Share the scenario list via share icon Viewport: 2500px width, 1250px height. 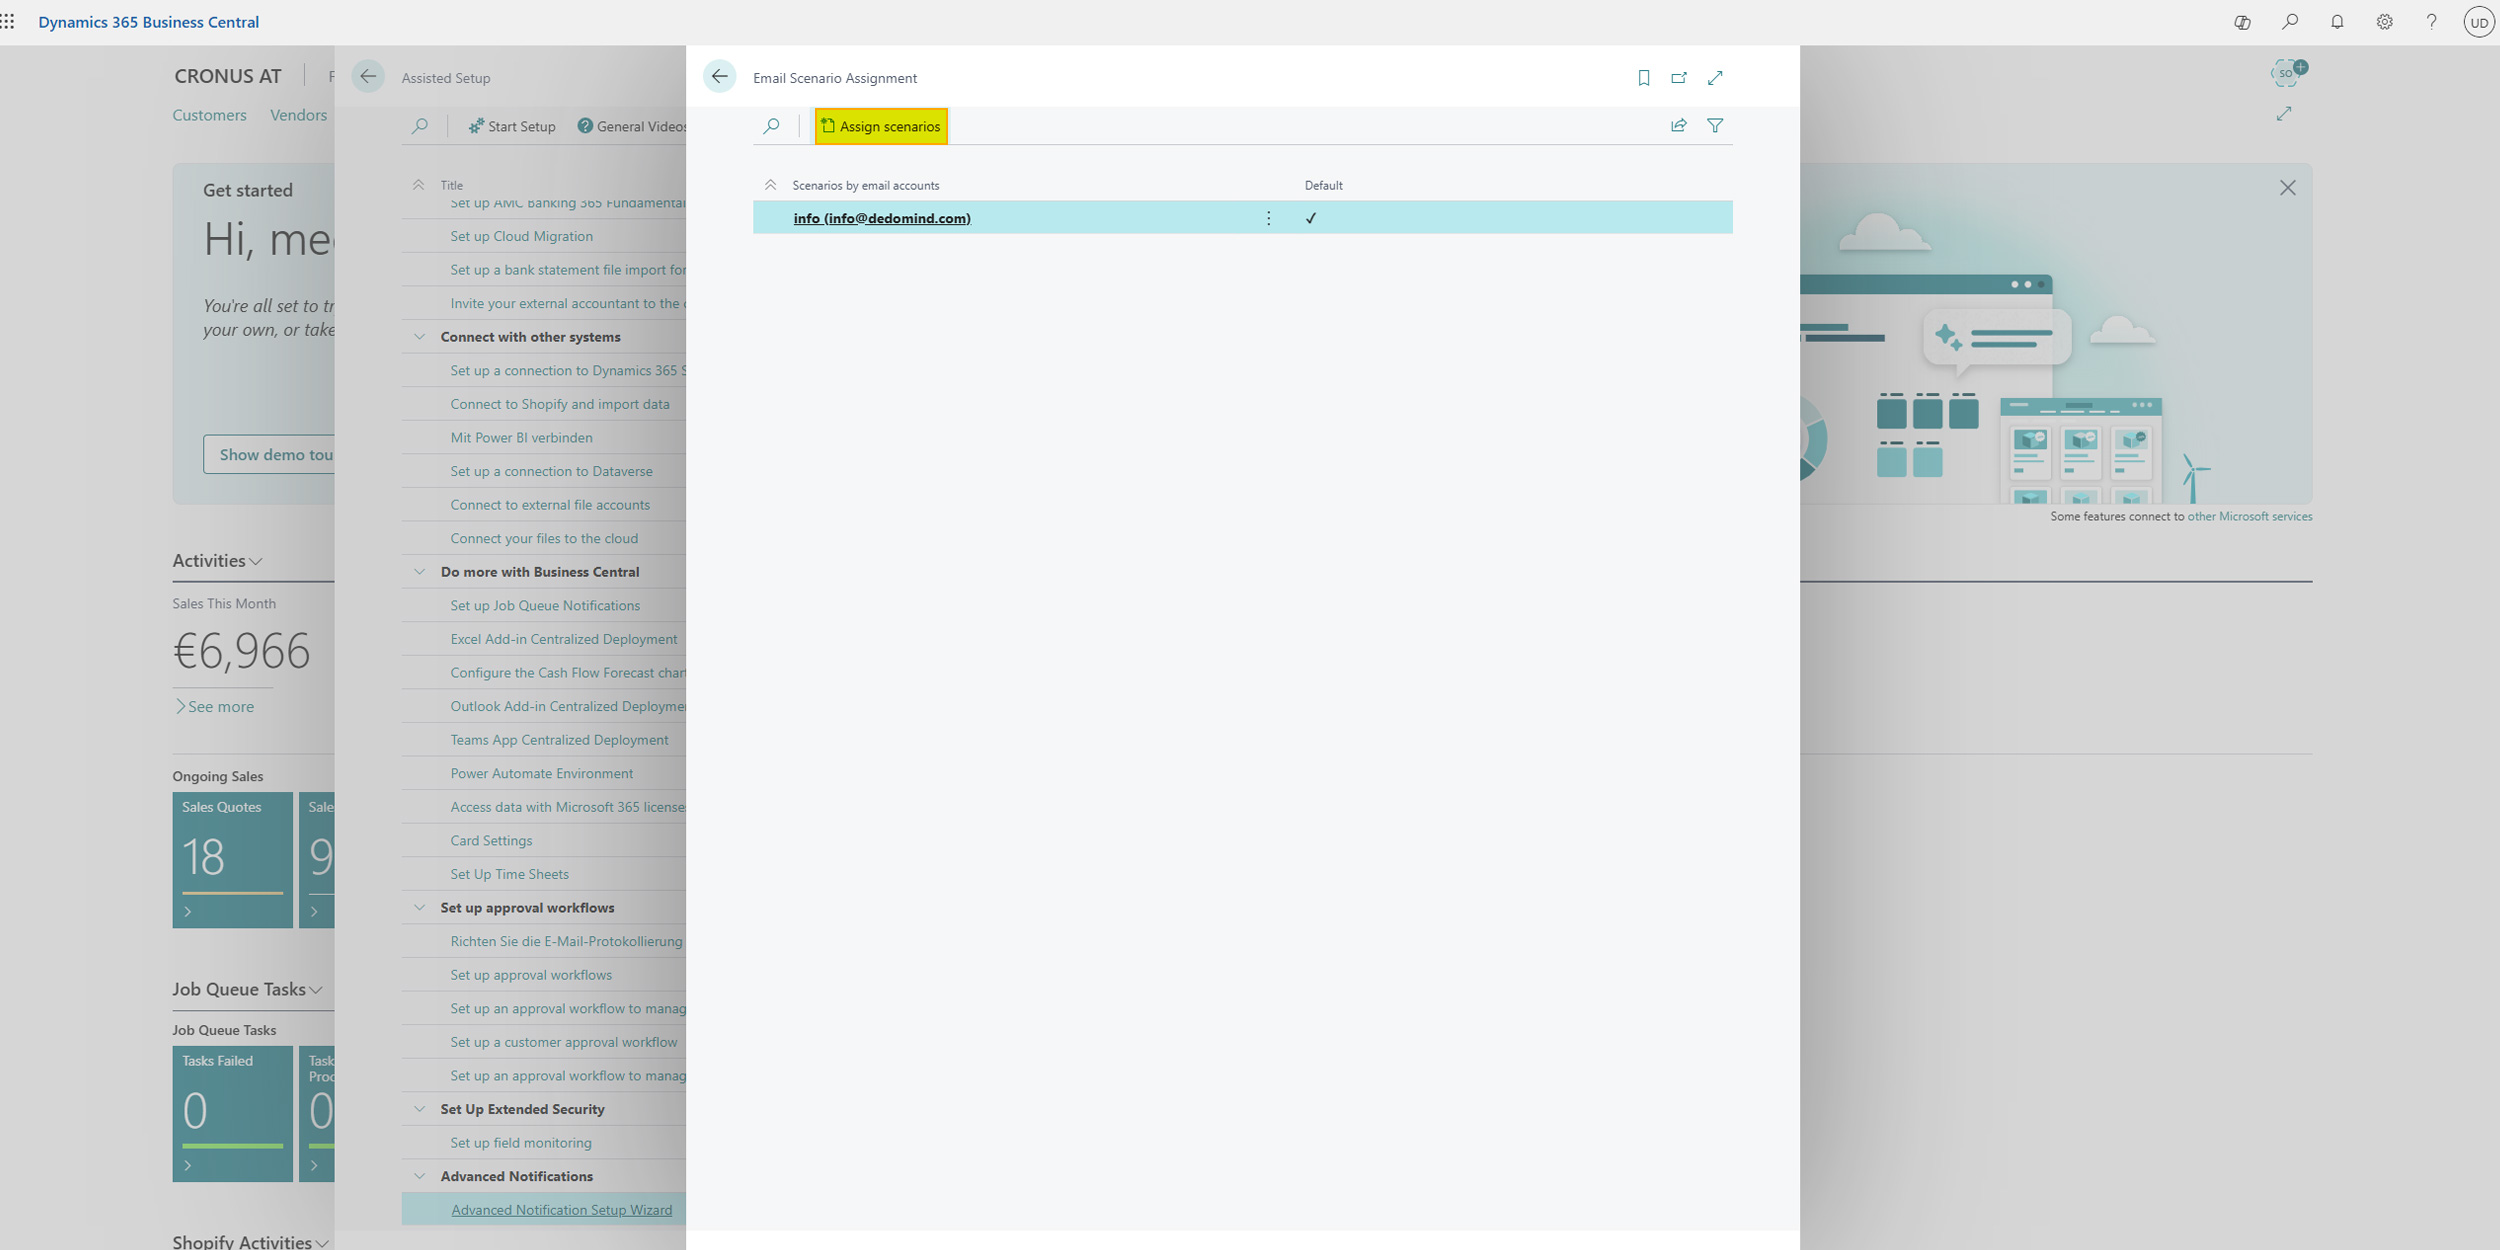click(1677, 125)
